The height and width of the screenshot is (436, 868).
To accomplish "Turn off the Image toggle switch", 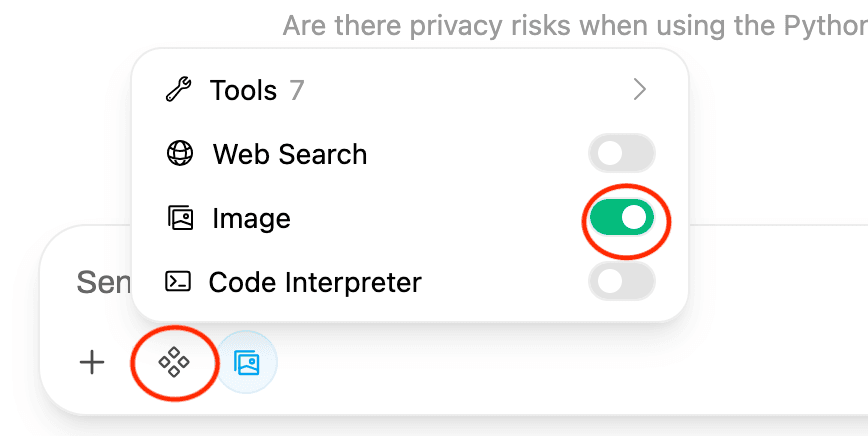I will 621,218.
